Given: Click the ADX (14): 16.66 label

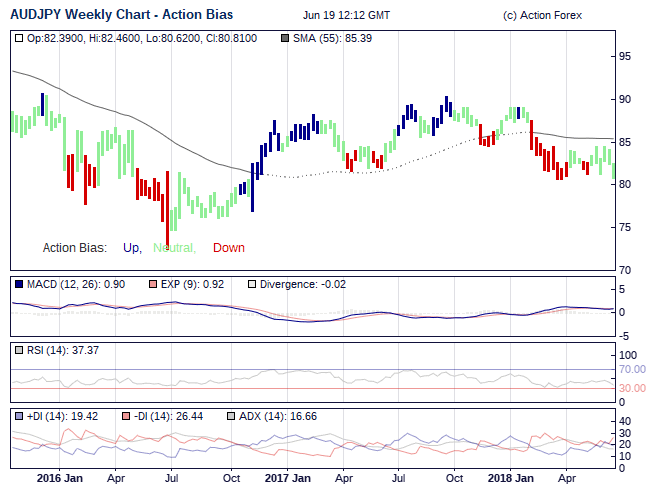Looking at the screenshot, I should pyautogui.click(x=278, y=416).
